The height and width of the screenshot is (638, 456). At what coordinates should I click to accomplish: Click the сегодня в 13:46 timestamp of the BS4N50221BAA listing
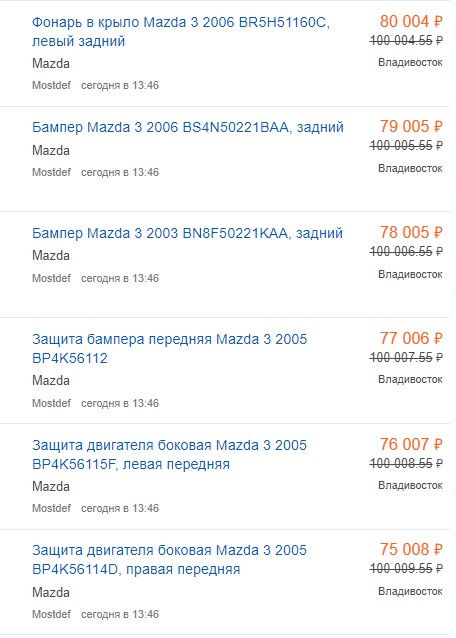(120, 172)
